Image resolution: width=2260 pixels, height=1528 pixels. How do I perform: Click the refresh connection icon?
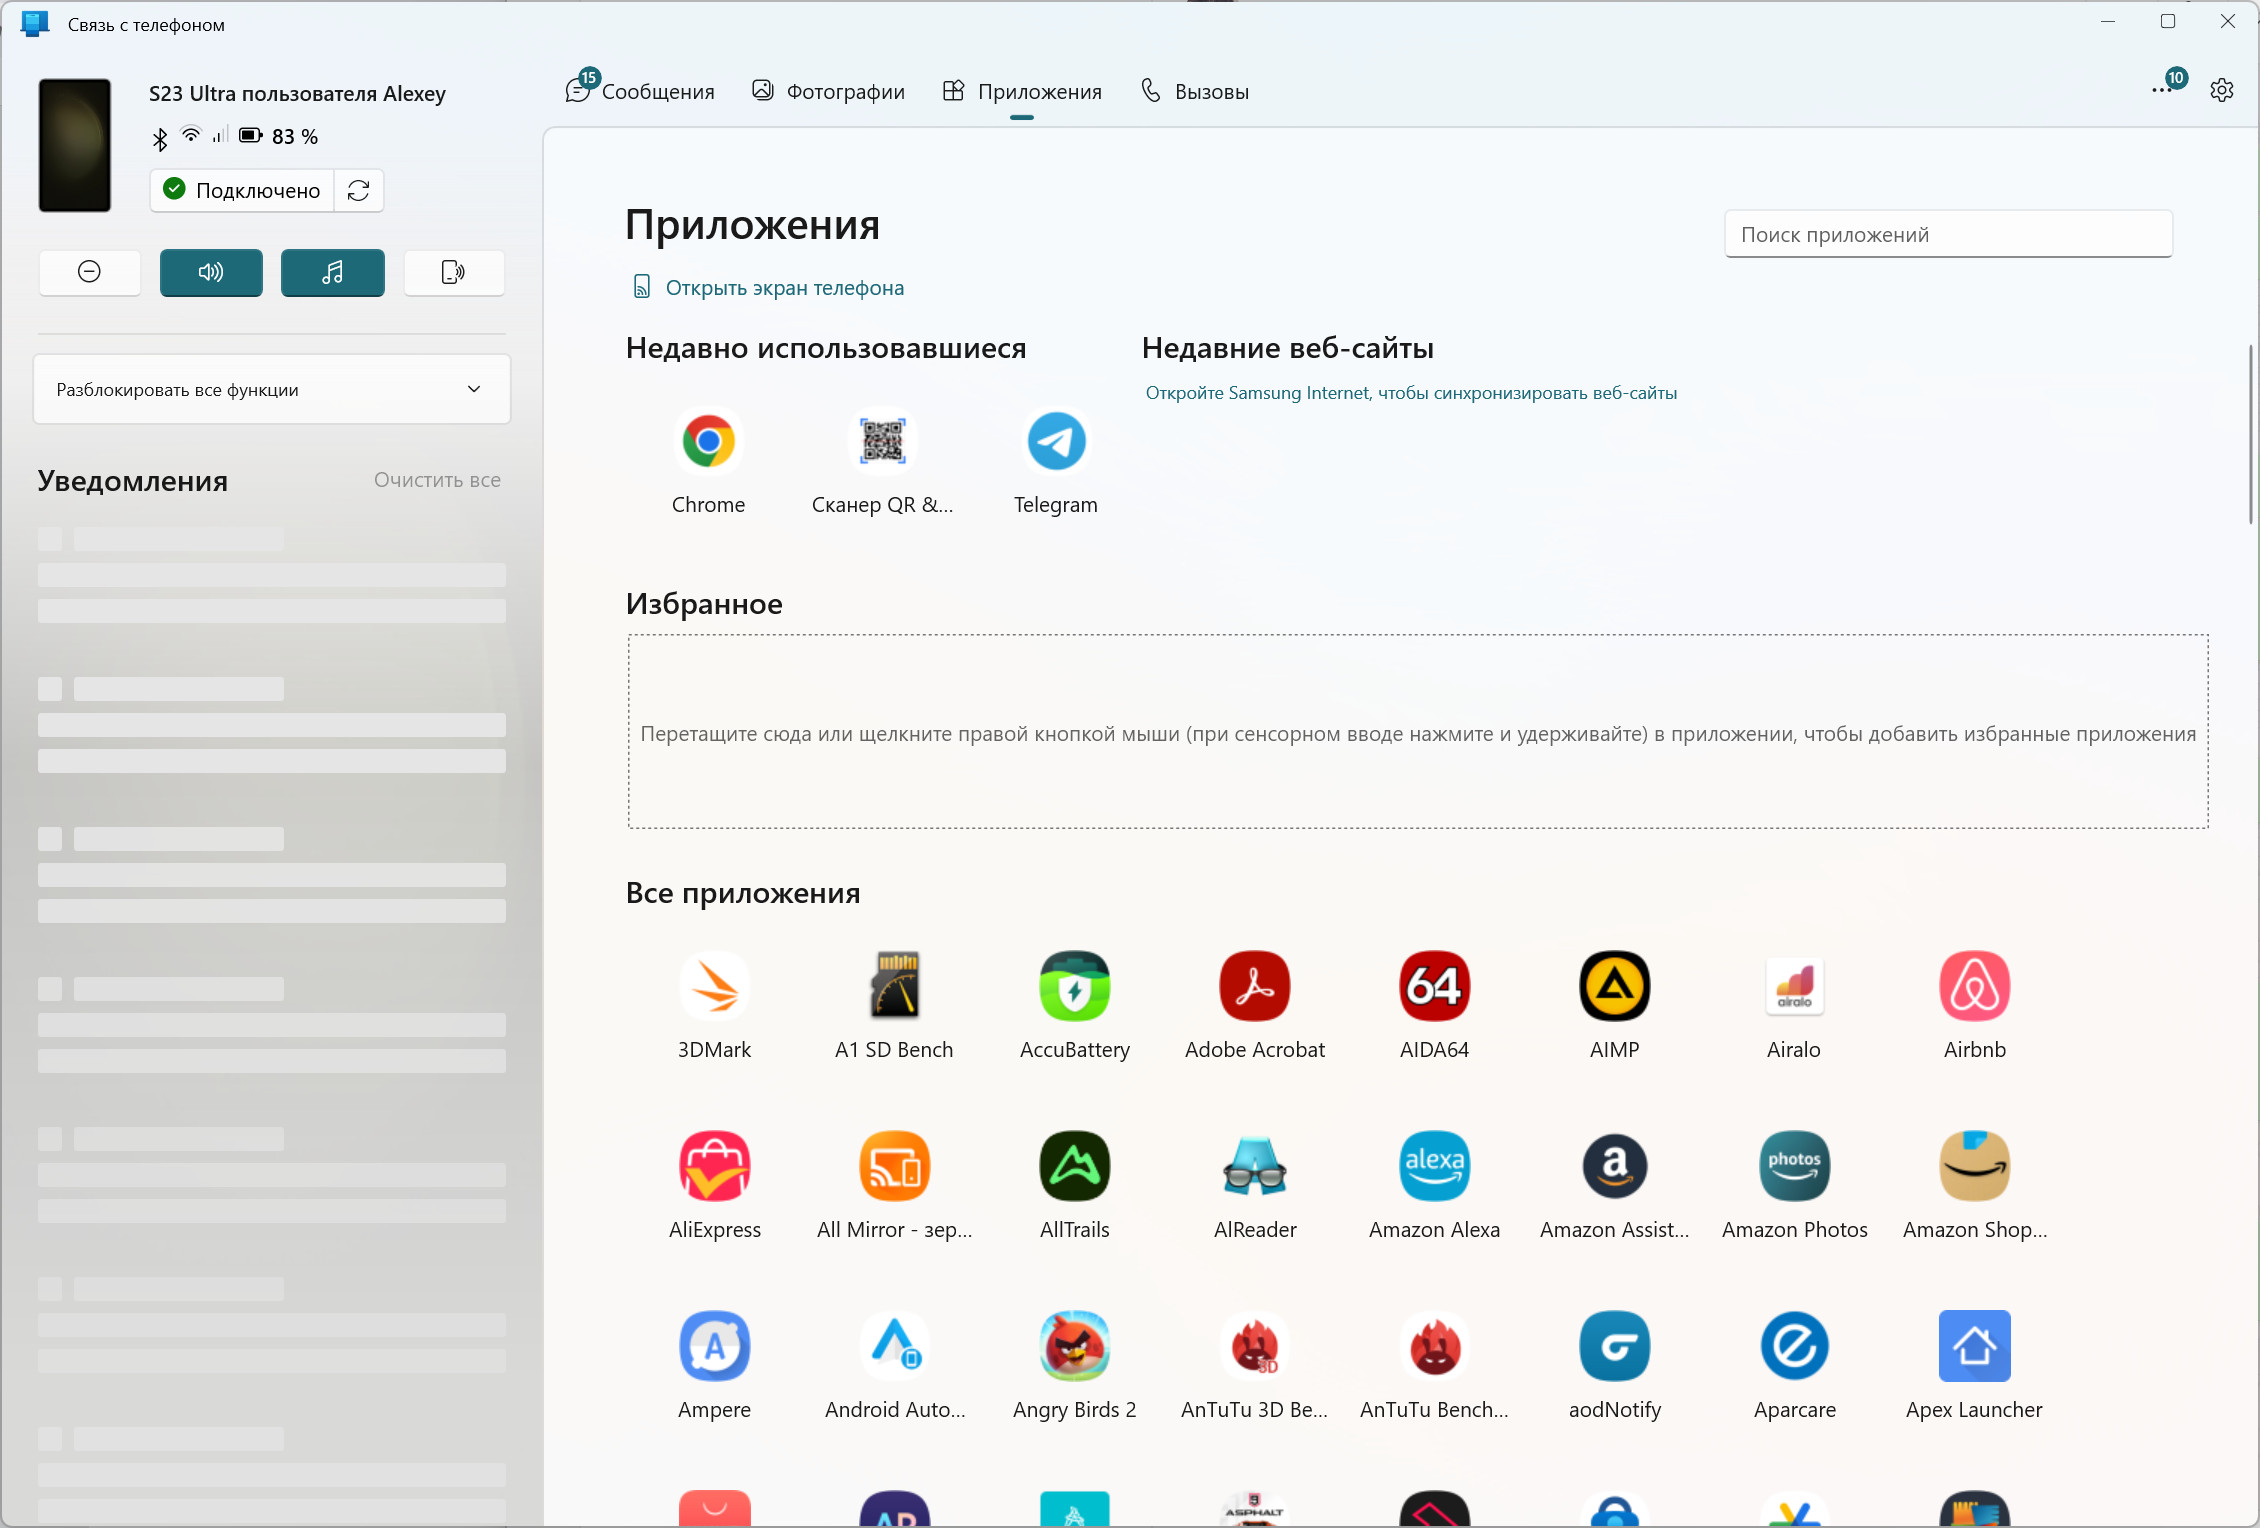(x=359, y=191)
